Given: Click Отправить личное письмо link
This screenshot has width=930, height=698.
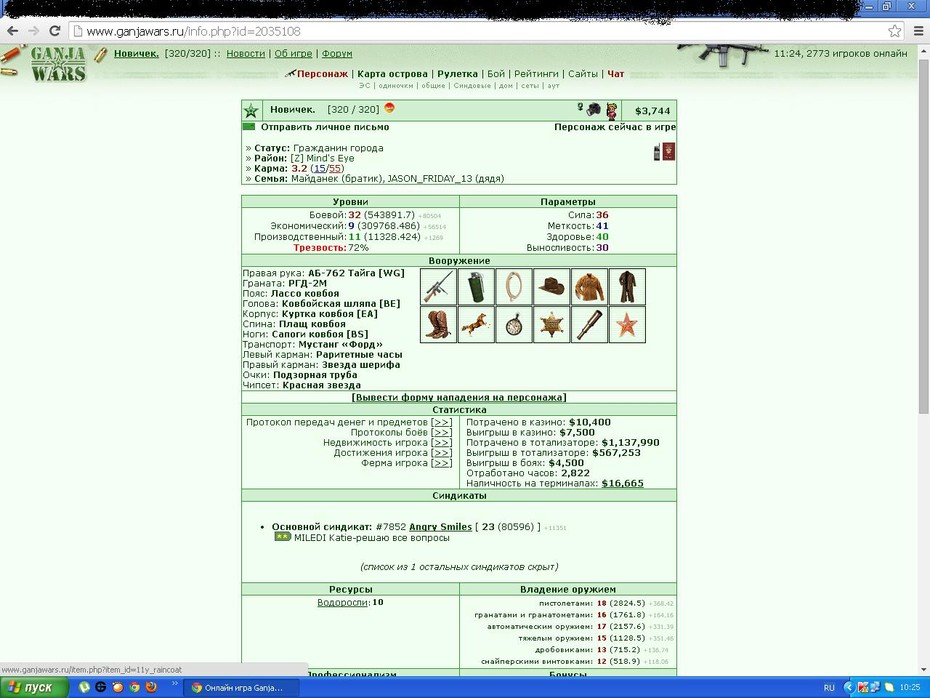Looking at the screenshot, I should coord(325,127).
